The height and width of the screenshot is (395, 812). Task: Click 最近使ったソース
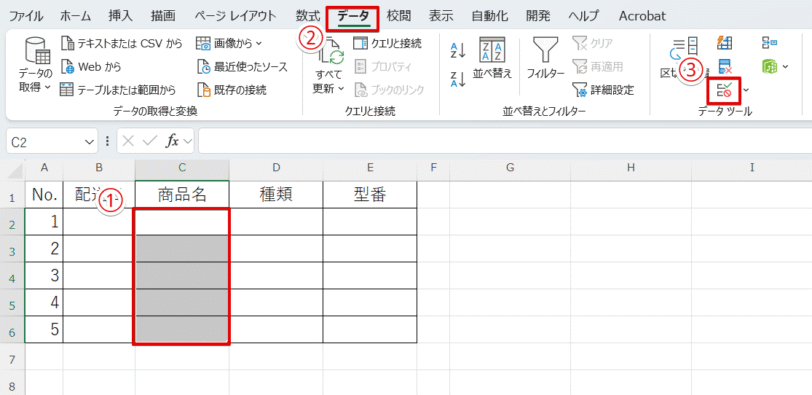pyautogui.click(x=242, y=66)
